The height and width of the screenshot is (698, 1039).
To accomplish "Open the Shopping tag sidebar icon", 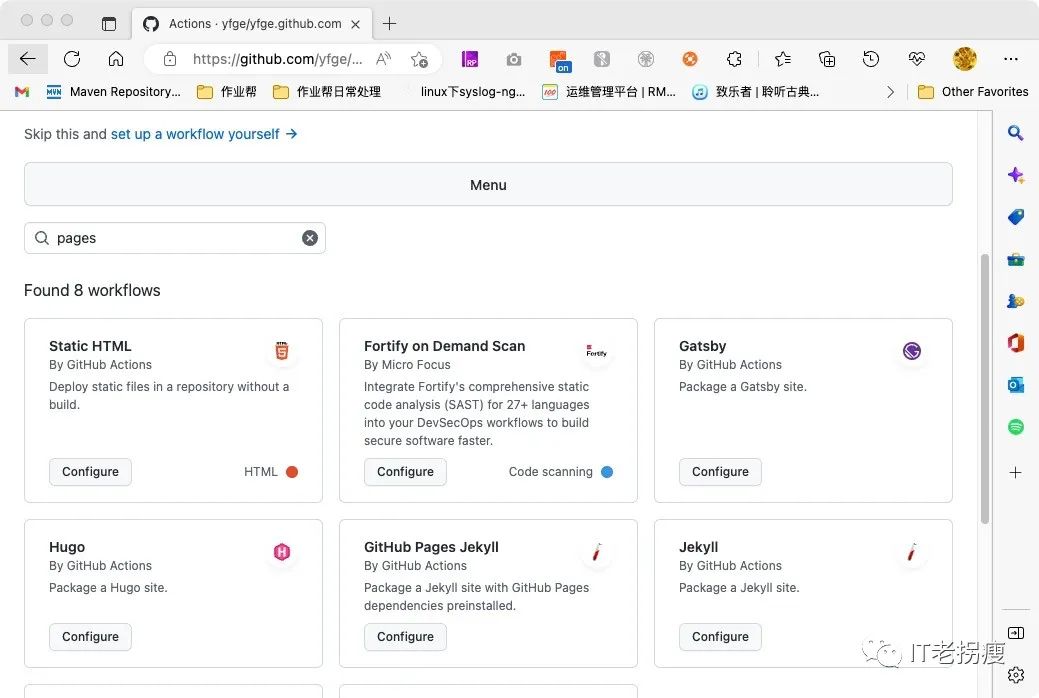I will [1015, 217].
